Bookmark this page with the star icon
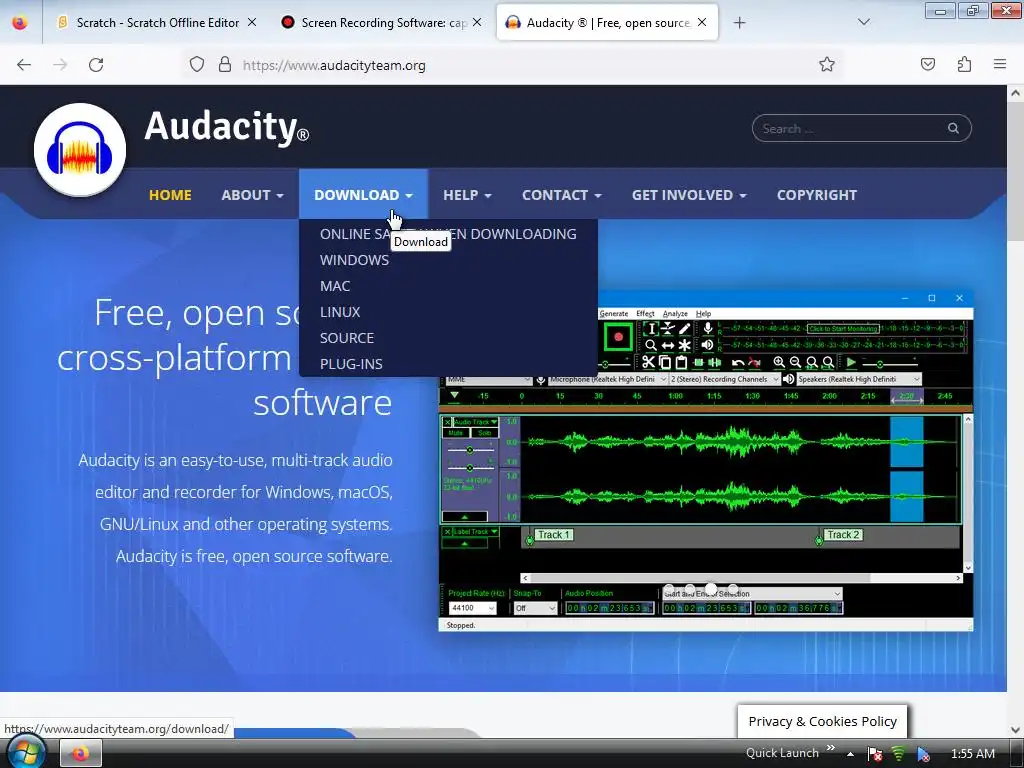The height and width of the screenshot is (768, 1024). pos(827,64)
